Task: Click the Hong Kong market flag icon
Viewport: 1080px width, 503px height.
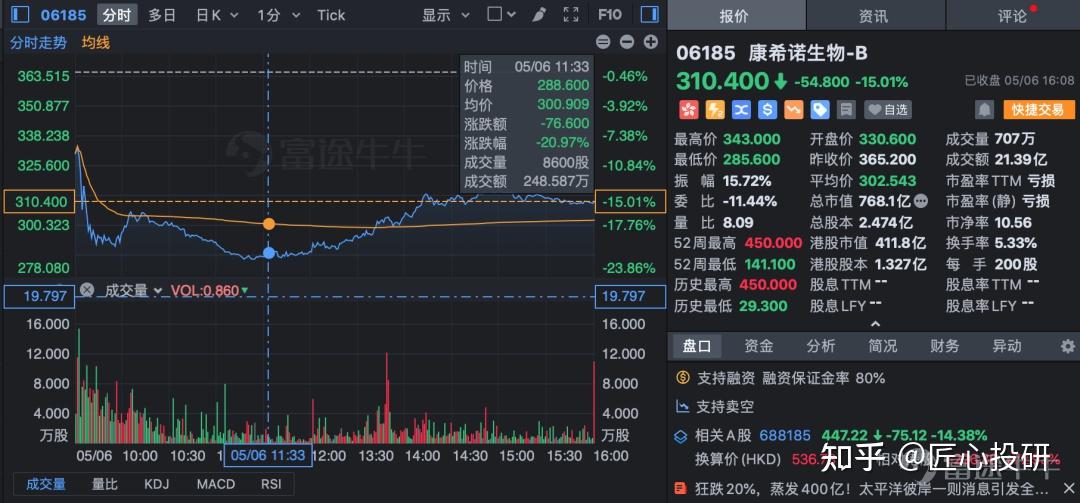Action: (x=687, y=109)
